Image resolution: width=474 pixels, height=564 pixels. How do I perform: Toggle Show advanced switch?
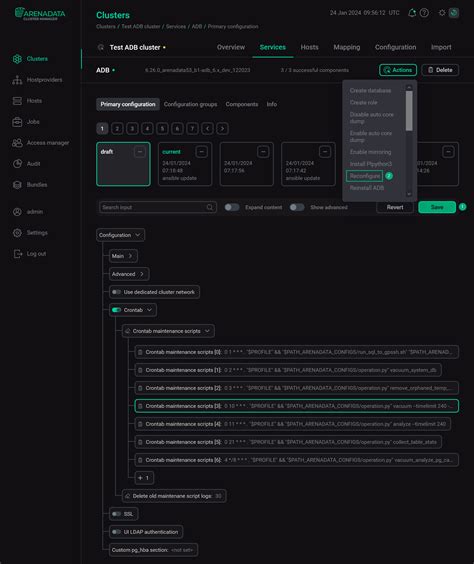point(297,207)
